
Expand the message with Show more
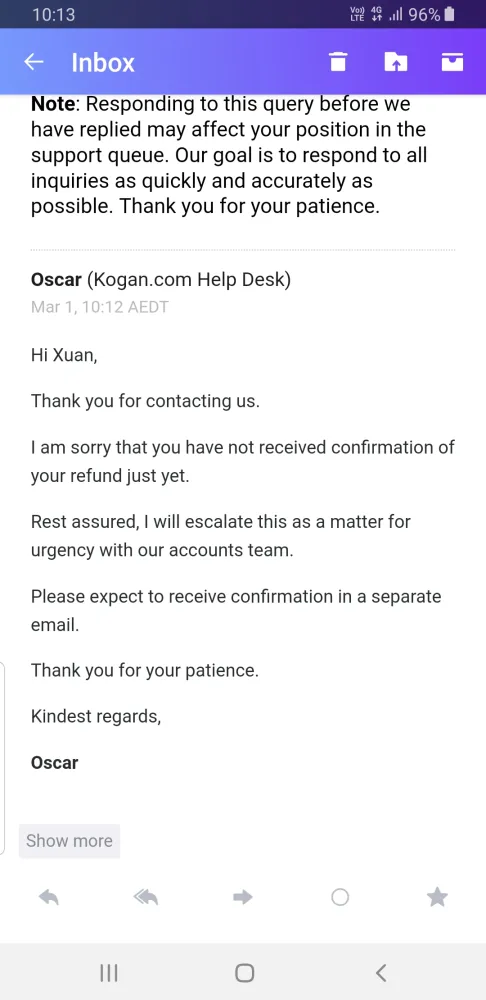click(70, 841)
